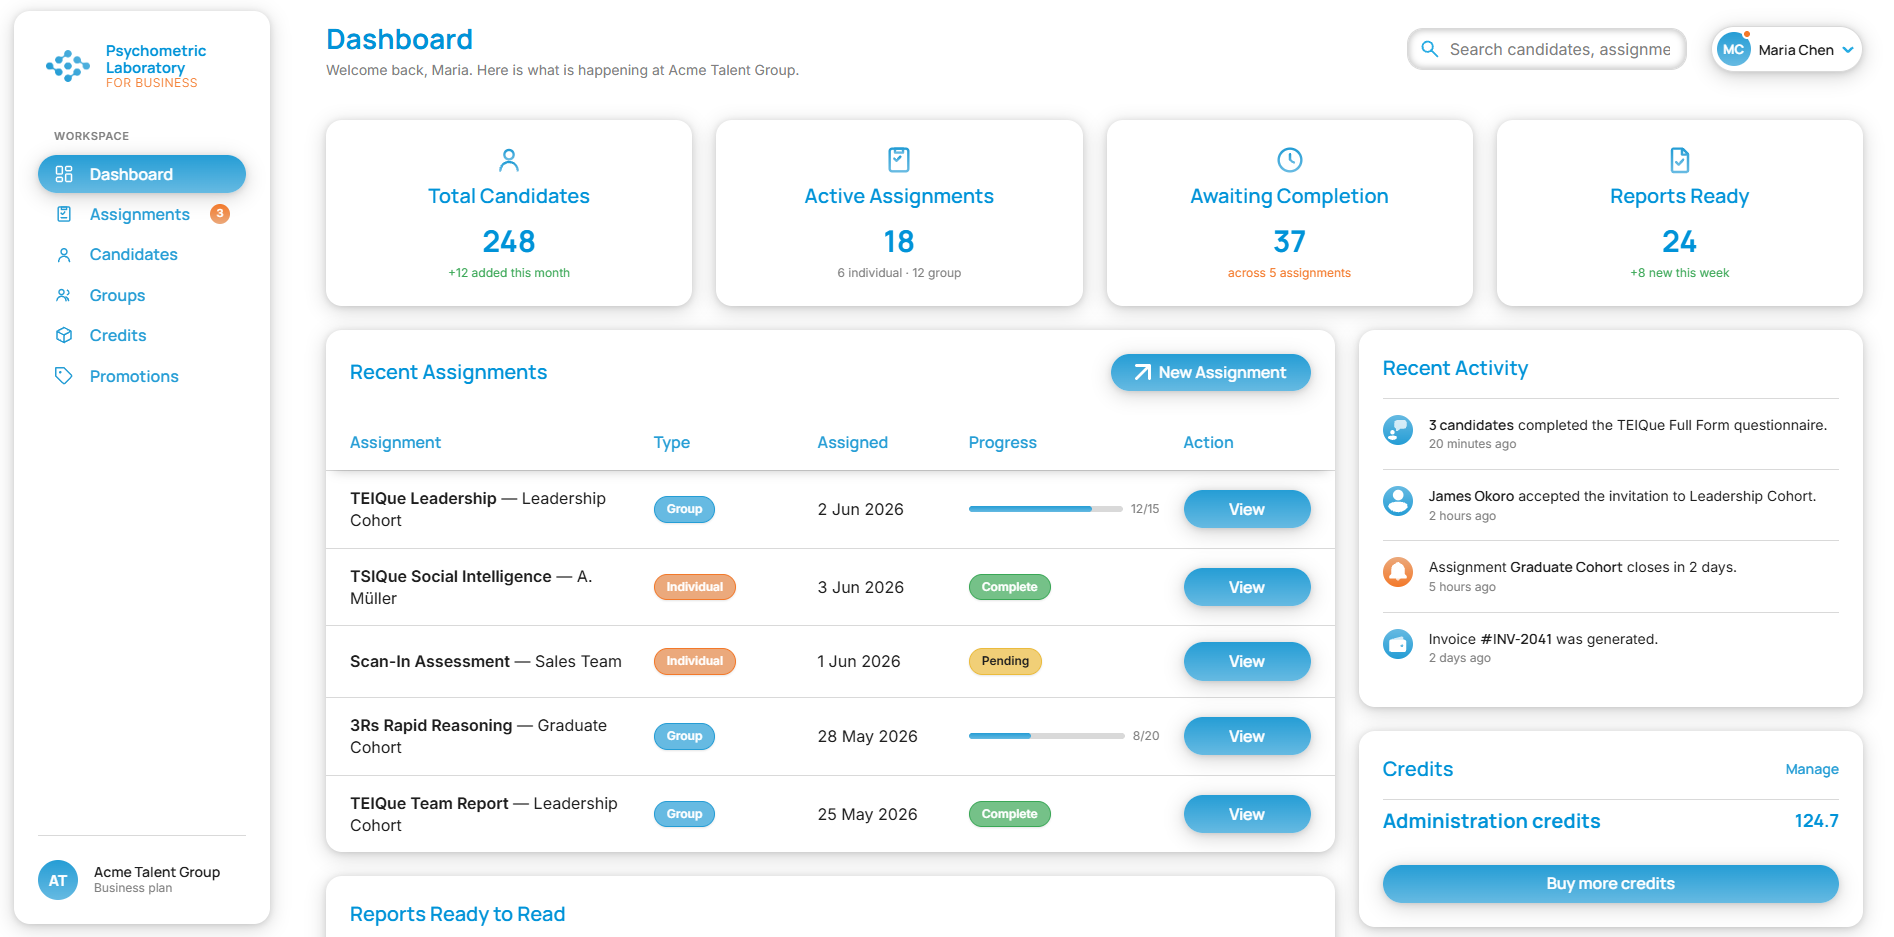Viewport: 1894px width, 937px height.
Task: Click the Individual badge for Scan-In Assessment
Action: click(695, 661)
